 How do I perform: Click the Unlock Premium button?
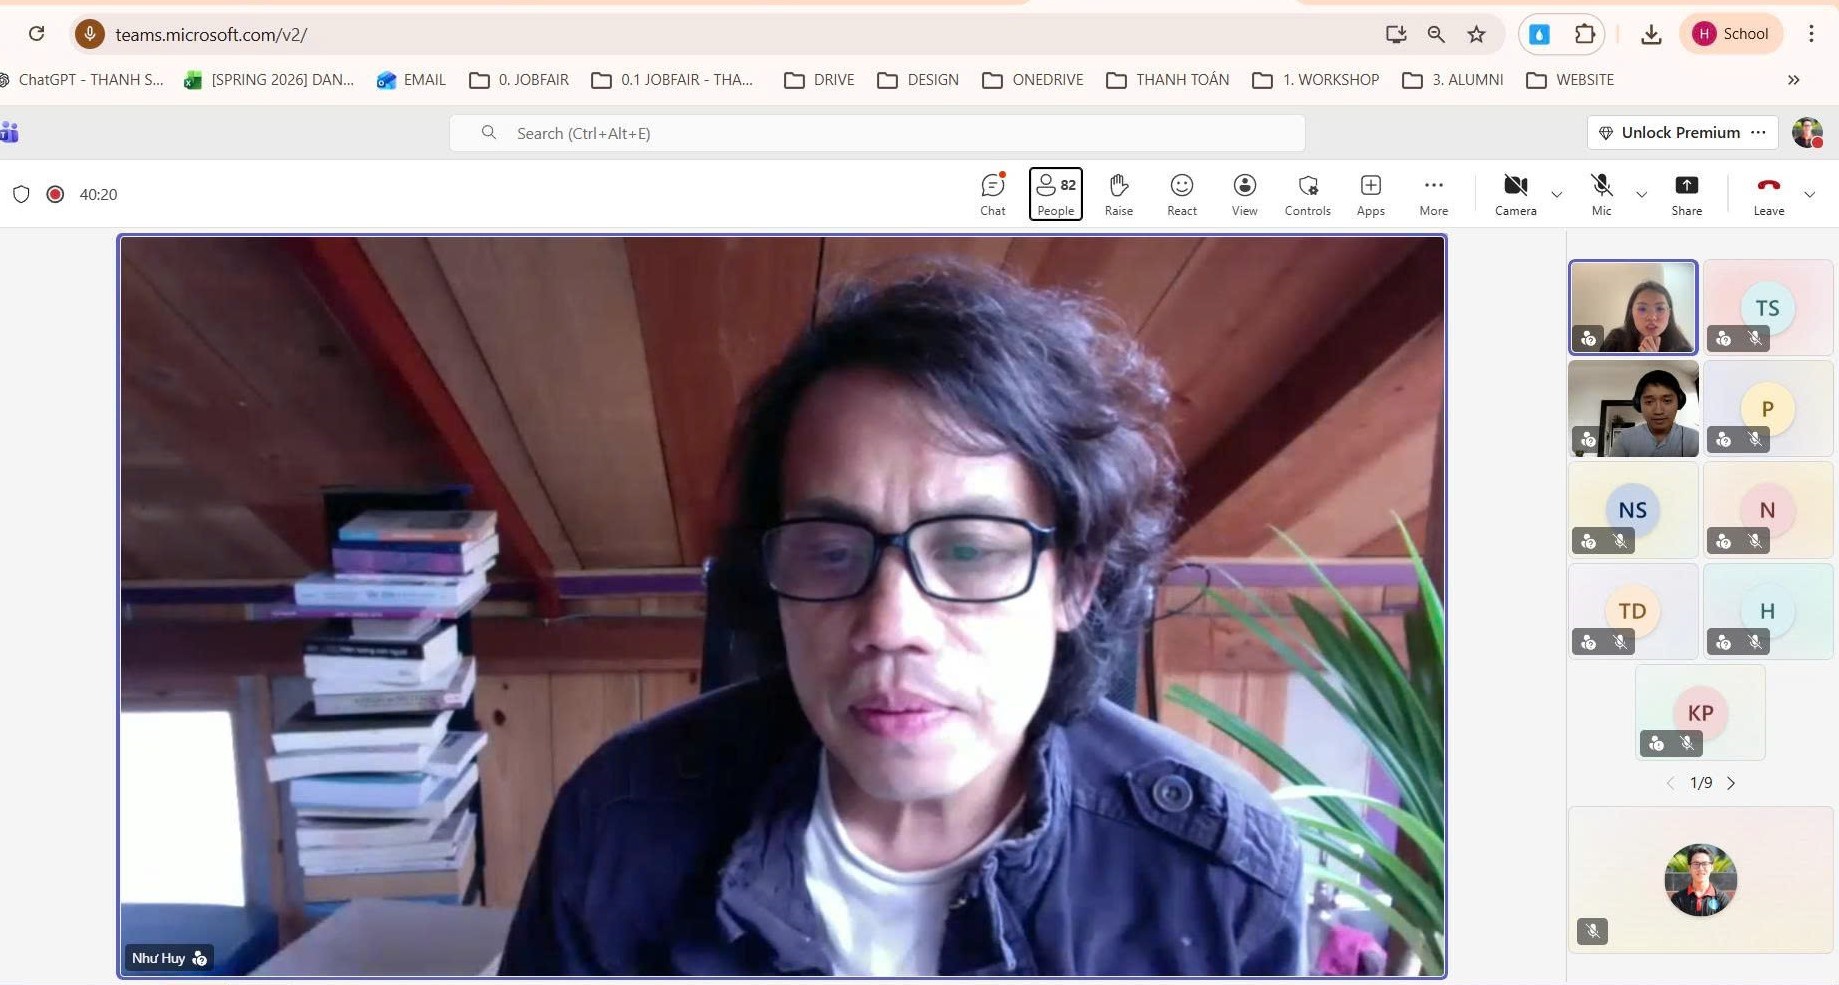[1669, 133]
